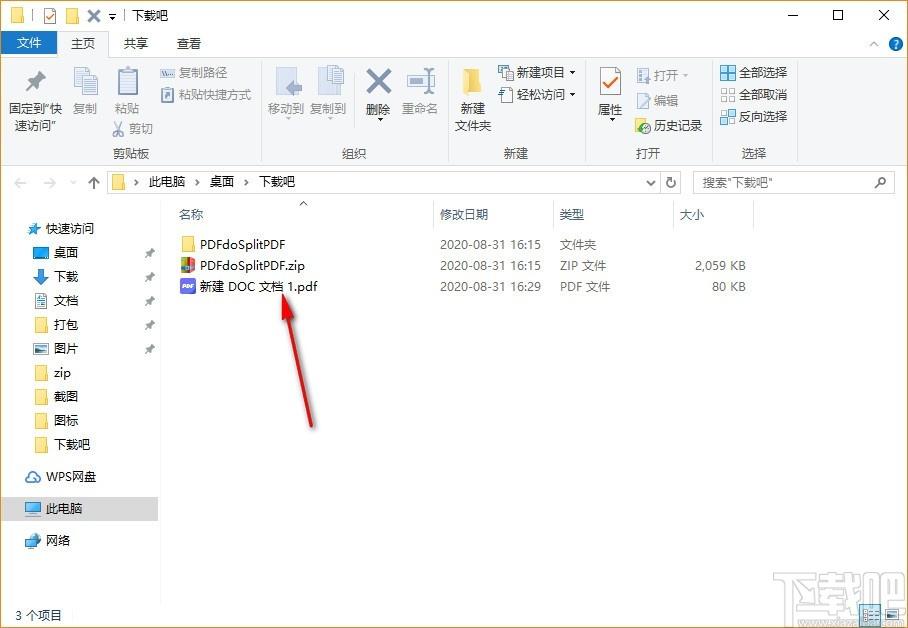Switch to the View (查看) tab
This screenshot has width=908, height=628.
click(189, 43)
